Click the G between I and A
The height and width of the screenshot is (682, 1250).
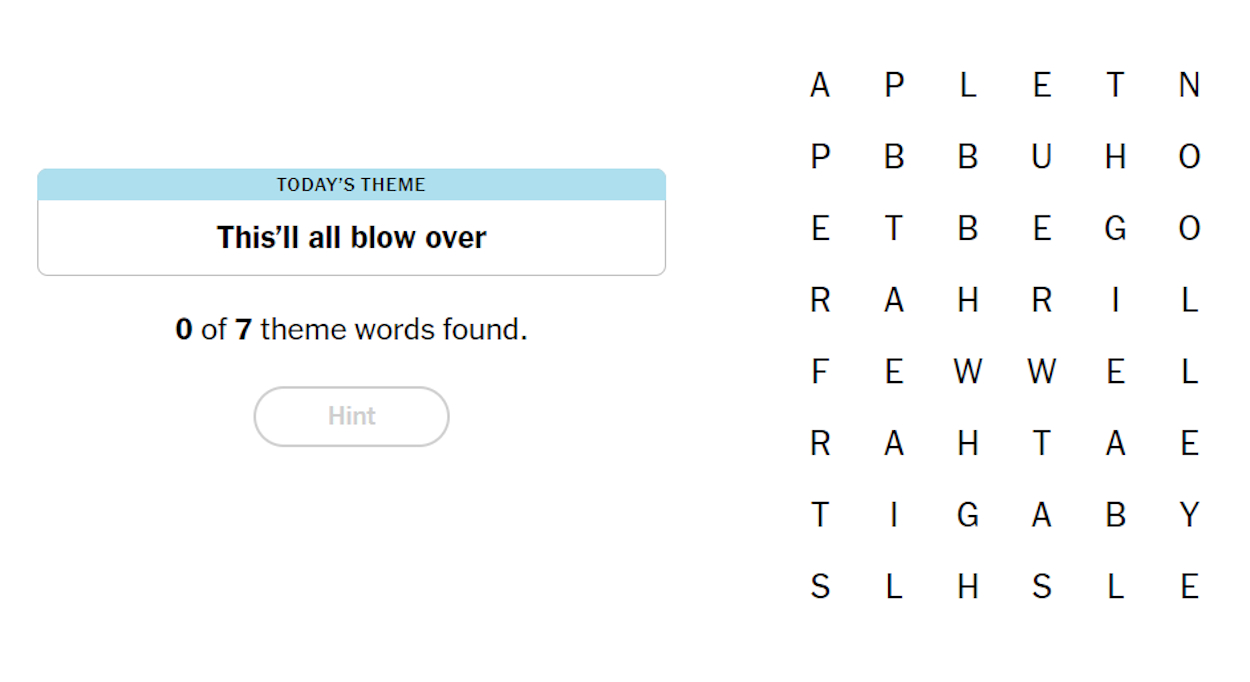pyautogui.click(x=968, y=515)
